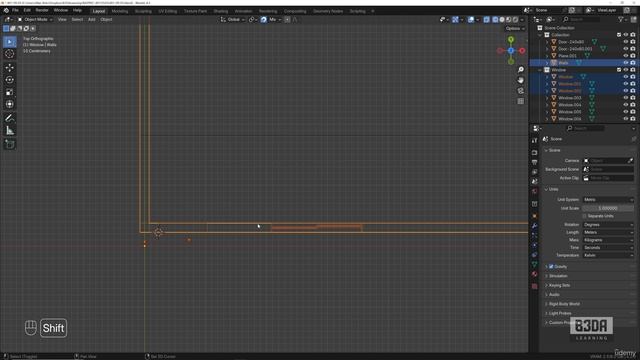Open the Tool properties tab
This screenshot has width=640, height=360.
(x=535, y=140)
